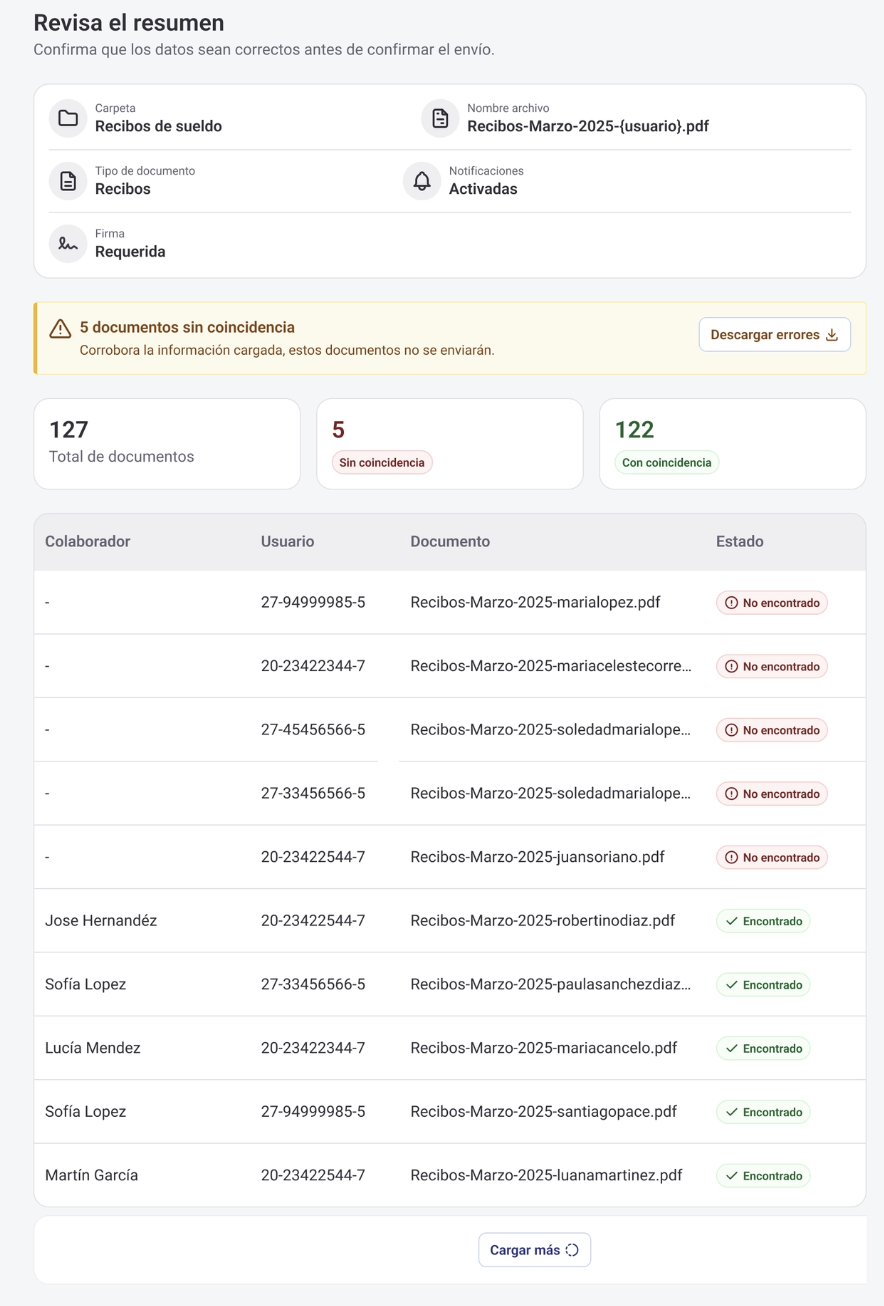This screenshot has width=884, height=1306.
Task: Click Encontrado status in Lucía Mendez row
Action: coord(763,1048)
